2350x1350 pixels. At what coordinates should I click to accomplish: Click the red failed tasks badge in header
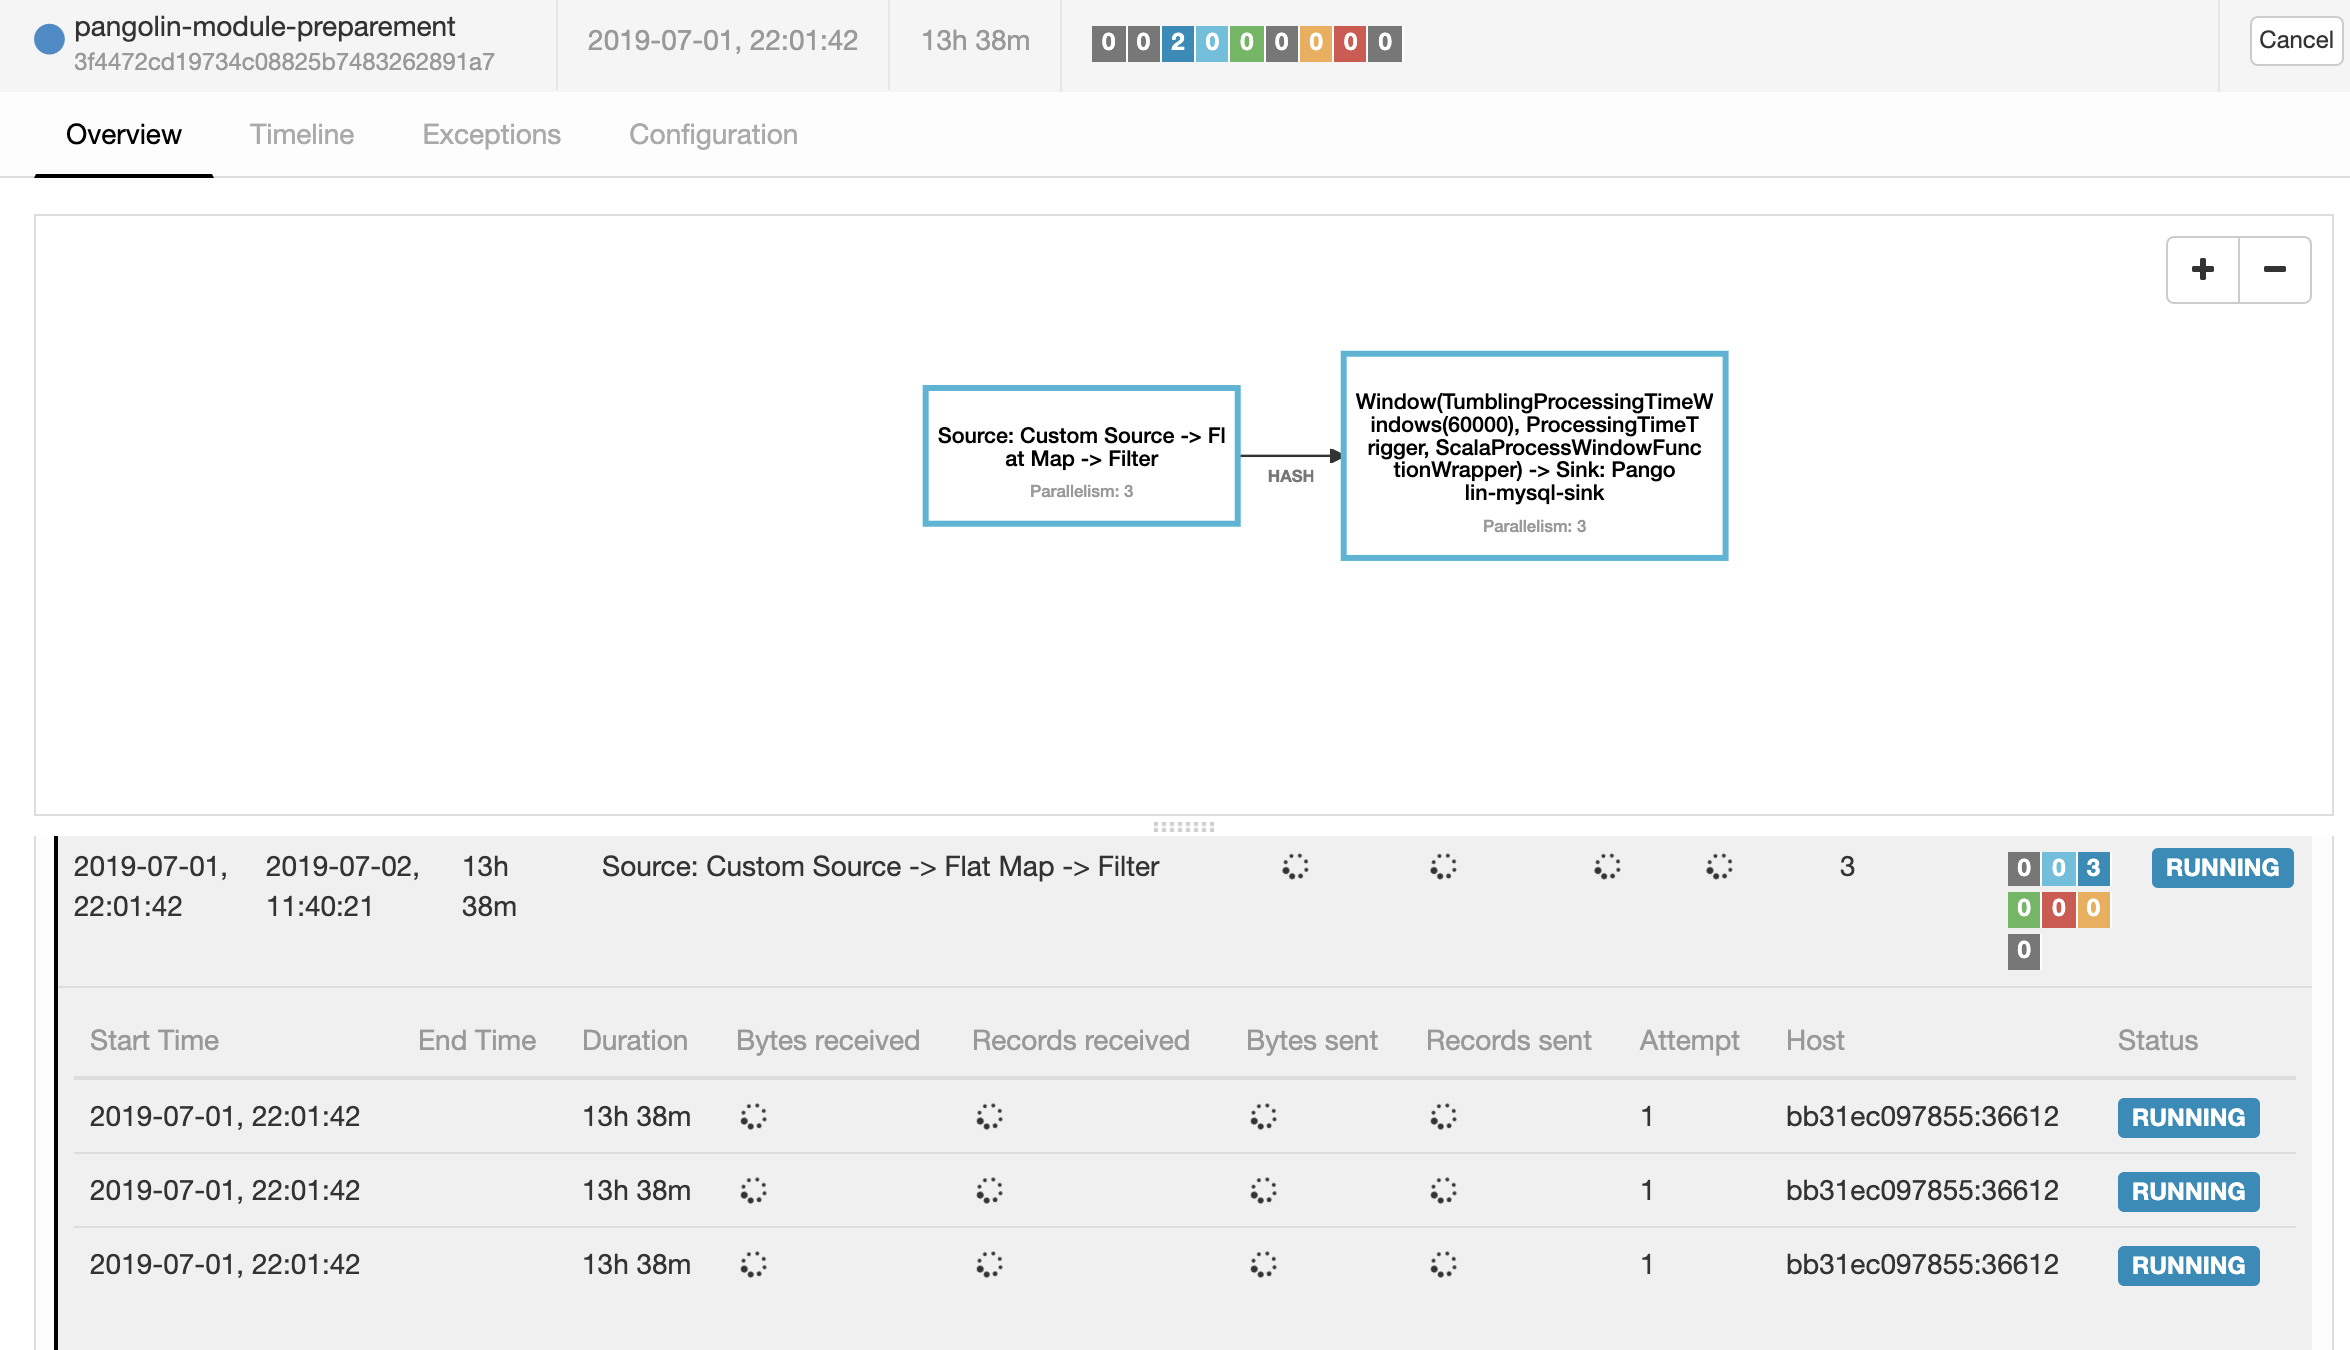[1350, 42]
